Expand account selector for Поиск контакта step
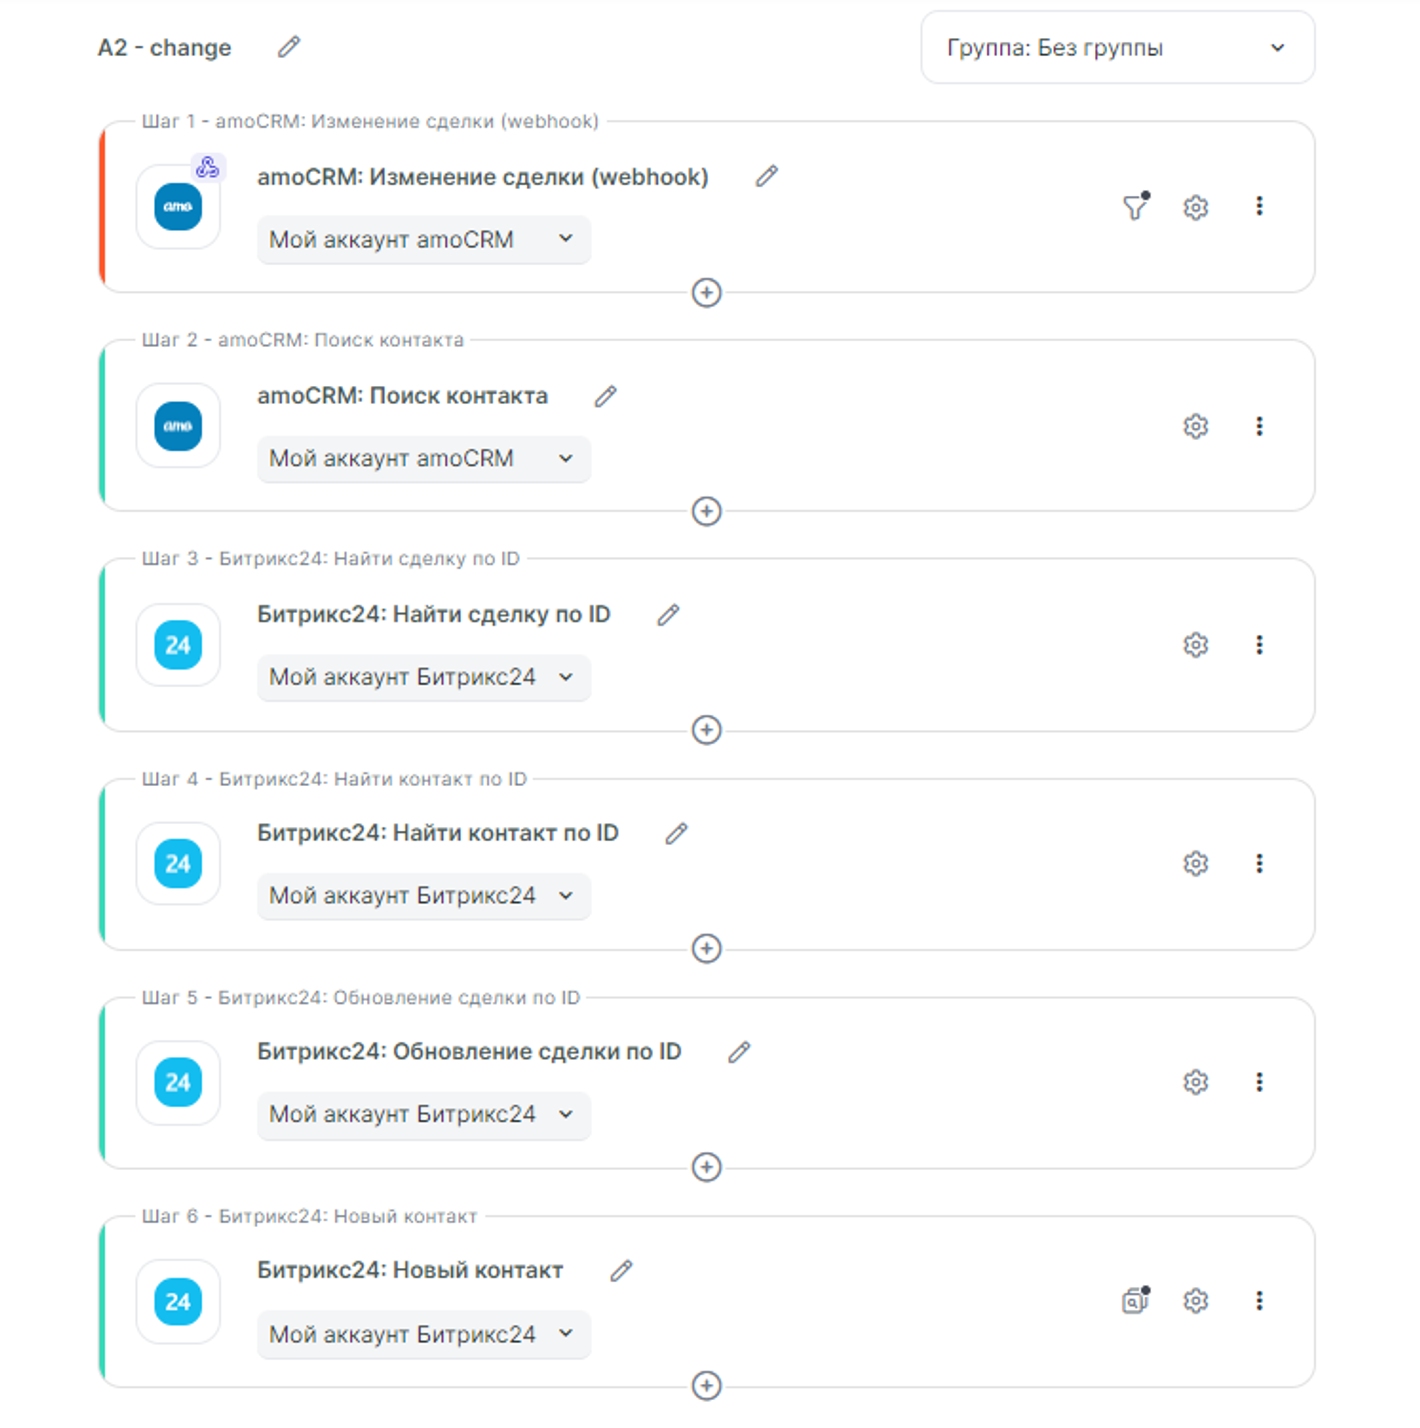Screen dimensions: 1420x1428 (x=423, y=459)
